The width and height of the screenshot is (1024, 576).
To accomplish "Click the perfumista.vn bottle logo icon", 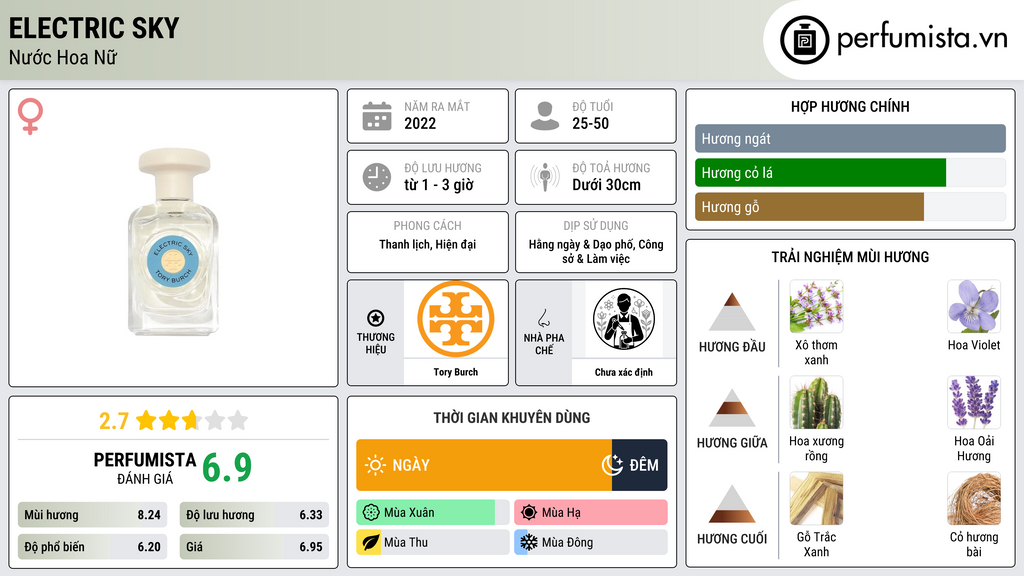I will coord(804,40).
